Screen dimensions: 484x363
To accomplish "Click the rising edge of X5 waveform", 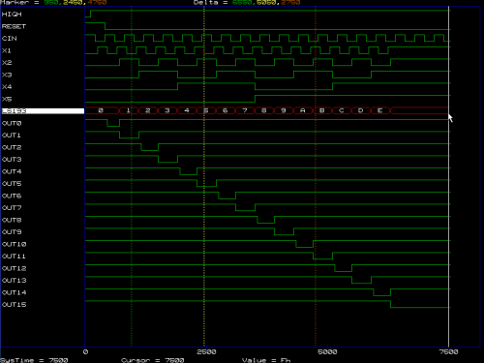I will click(255, 99).
